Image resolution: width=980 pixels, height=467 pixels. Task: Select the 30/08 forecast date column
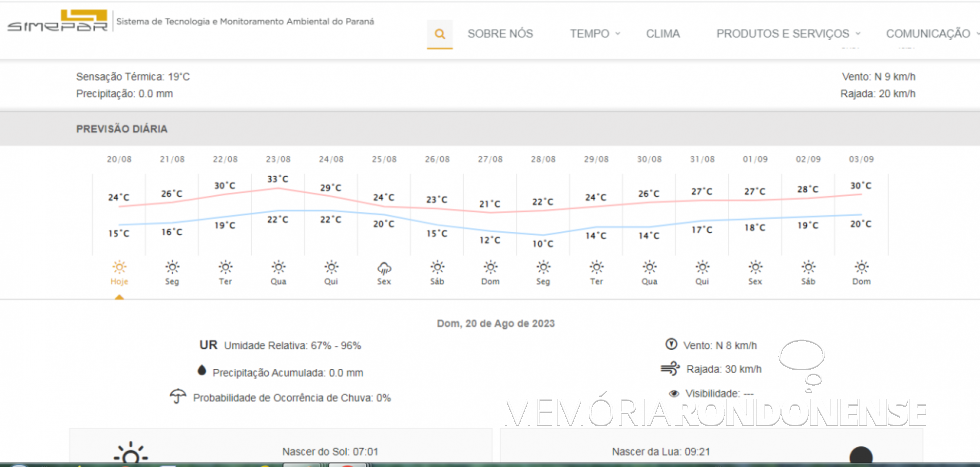649,159
